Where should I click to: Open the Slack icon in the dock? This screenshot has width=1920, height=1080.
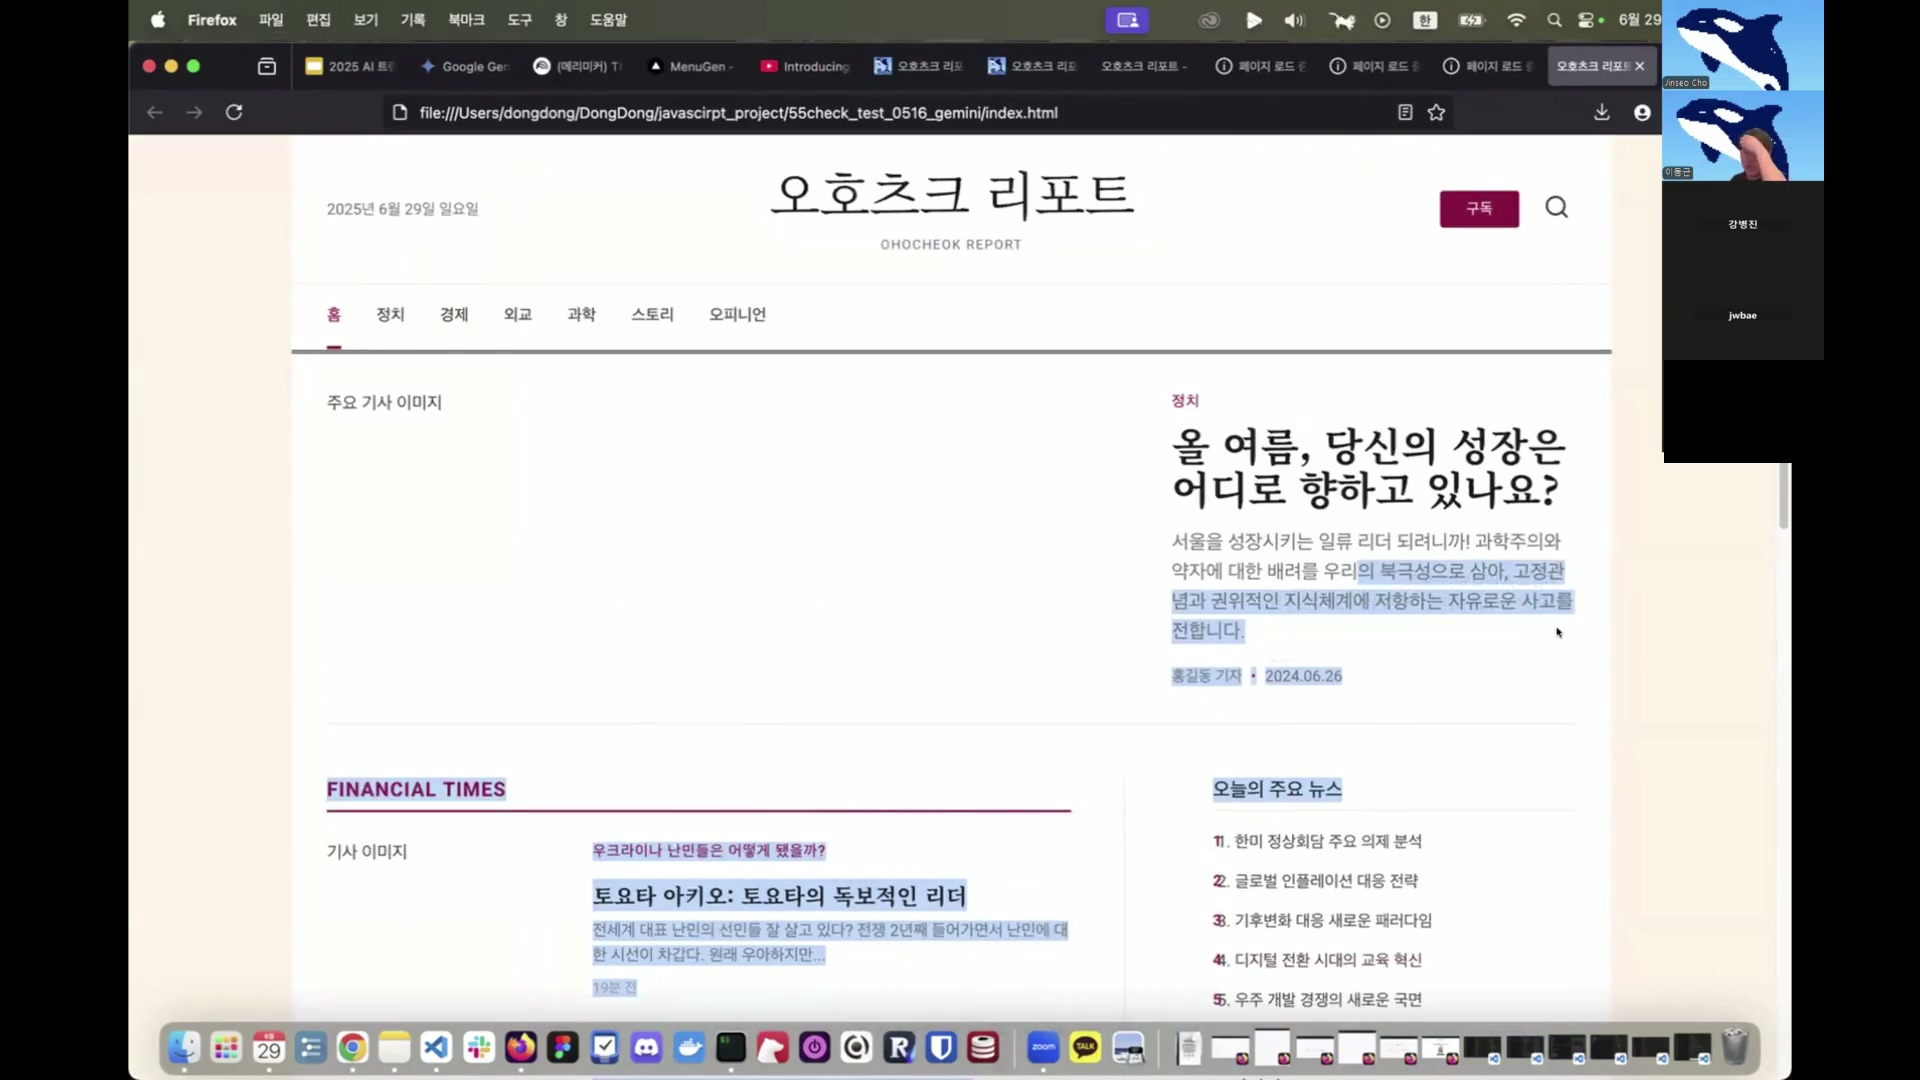tap(479, 1048)
